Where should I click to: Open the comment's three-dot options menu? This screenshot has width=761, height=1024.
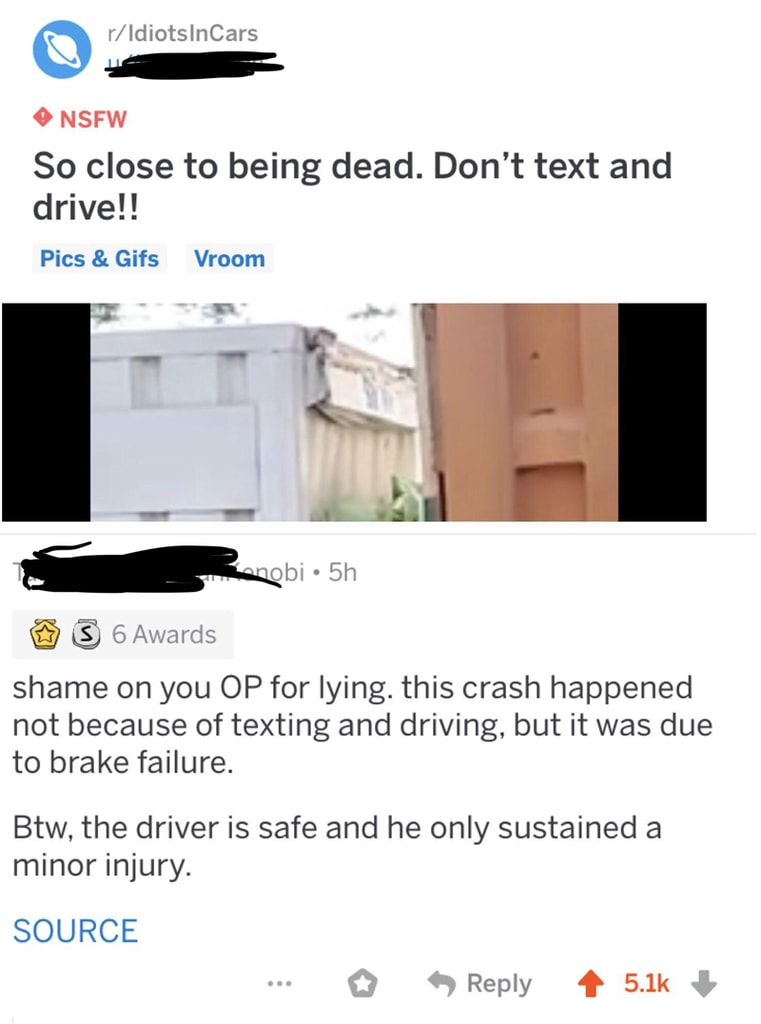point(278,983)
